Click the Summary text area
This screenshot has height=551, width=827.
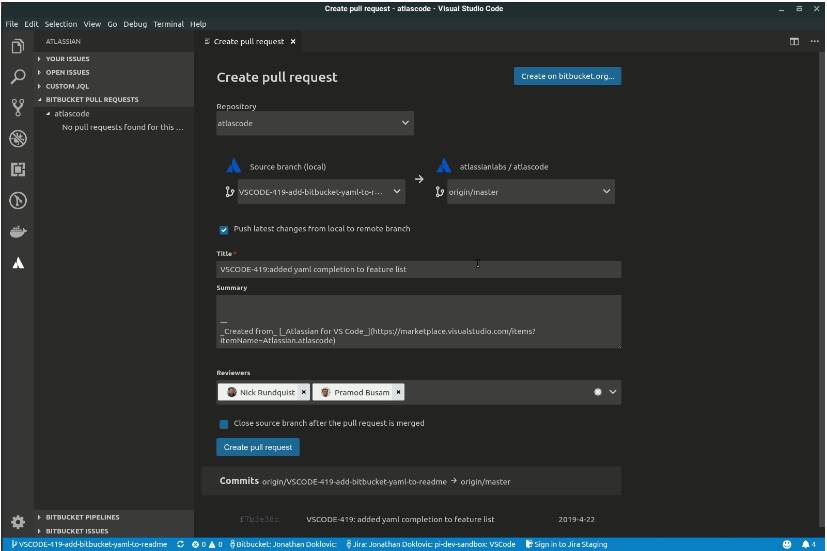pyautogui.click(x=419, y=322)
